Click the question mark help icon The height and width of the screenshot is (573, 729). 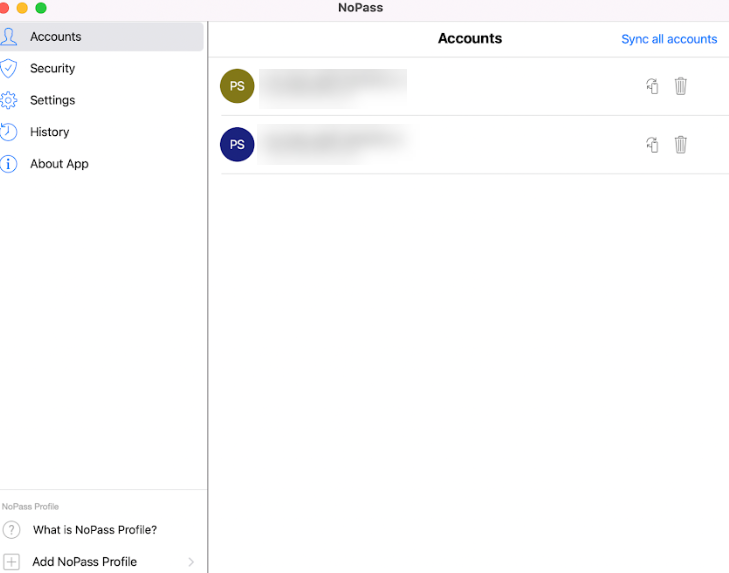(x=11, y=530)
